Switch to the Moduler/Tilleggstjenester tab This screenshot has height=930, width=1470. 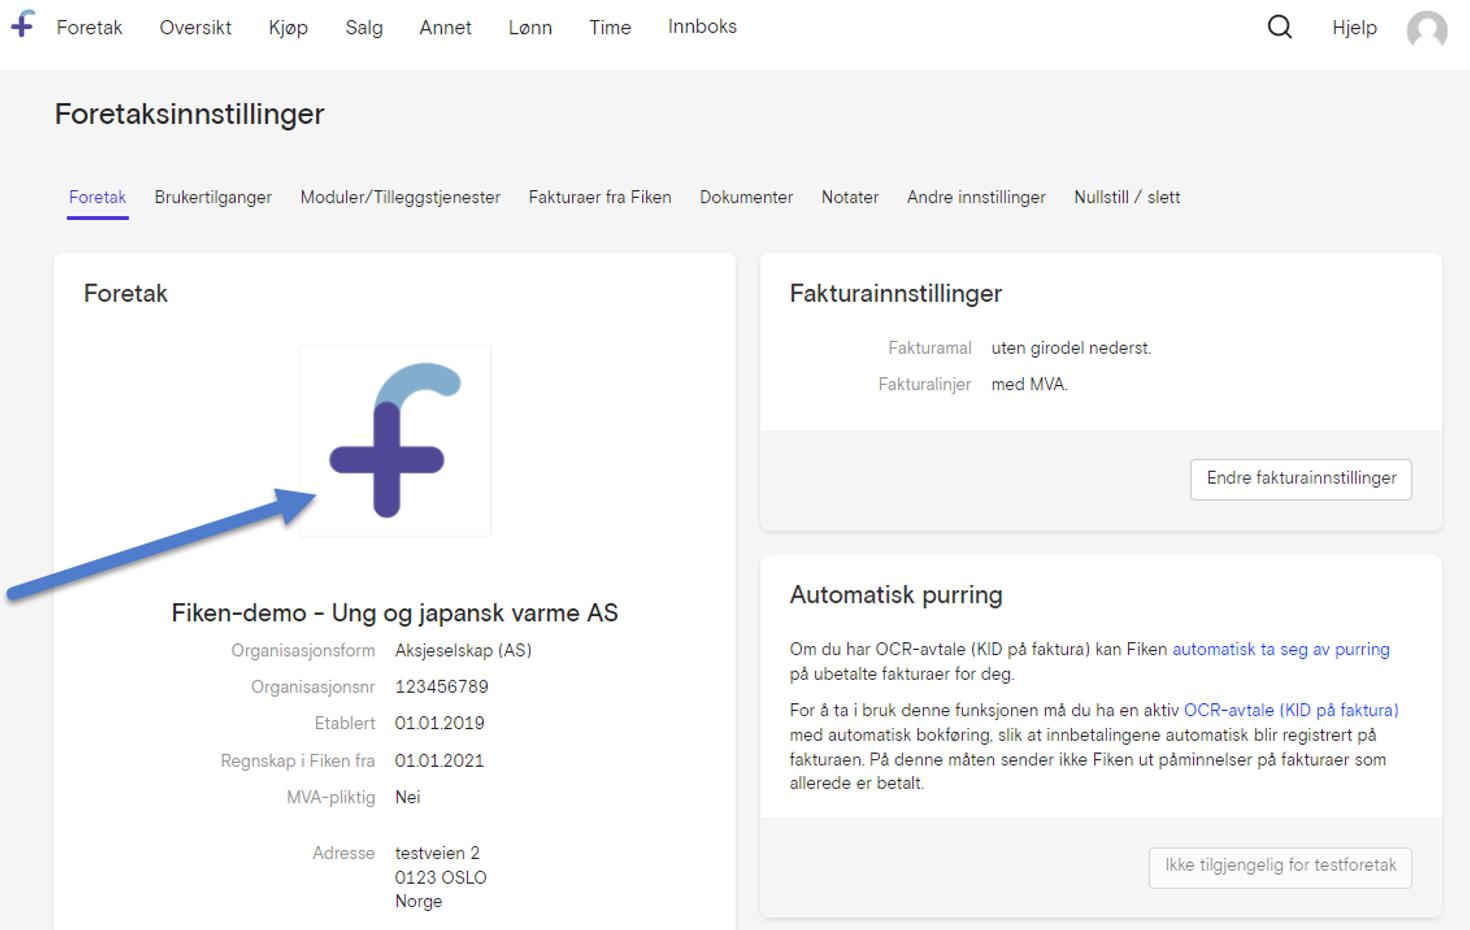click(x=400, y=197)
